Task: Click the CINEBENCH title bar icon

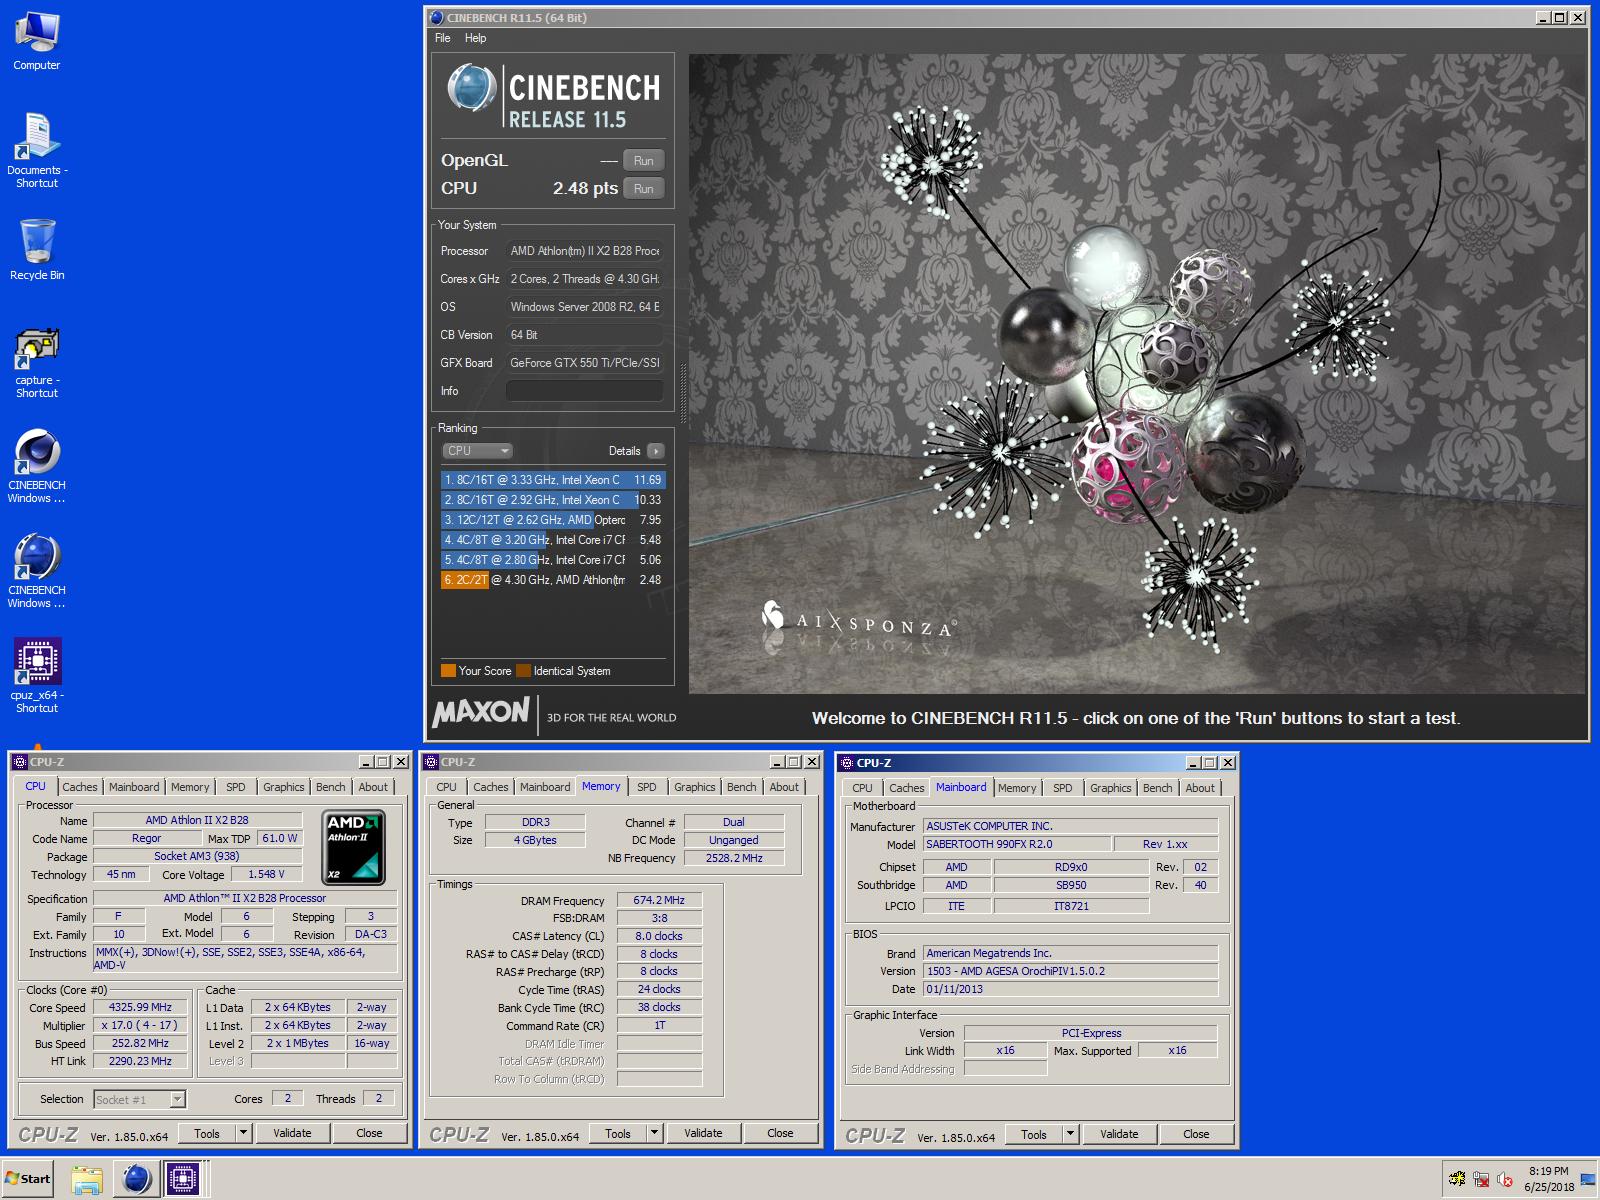Action: pos(436,17)
